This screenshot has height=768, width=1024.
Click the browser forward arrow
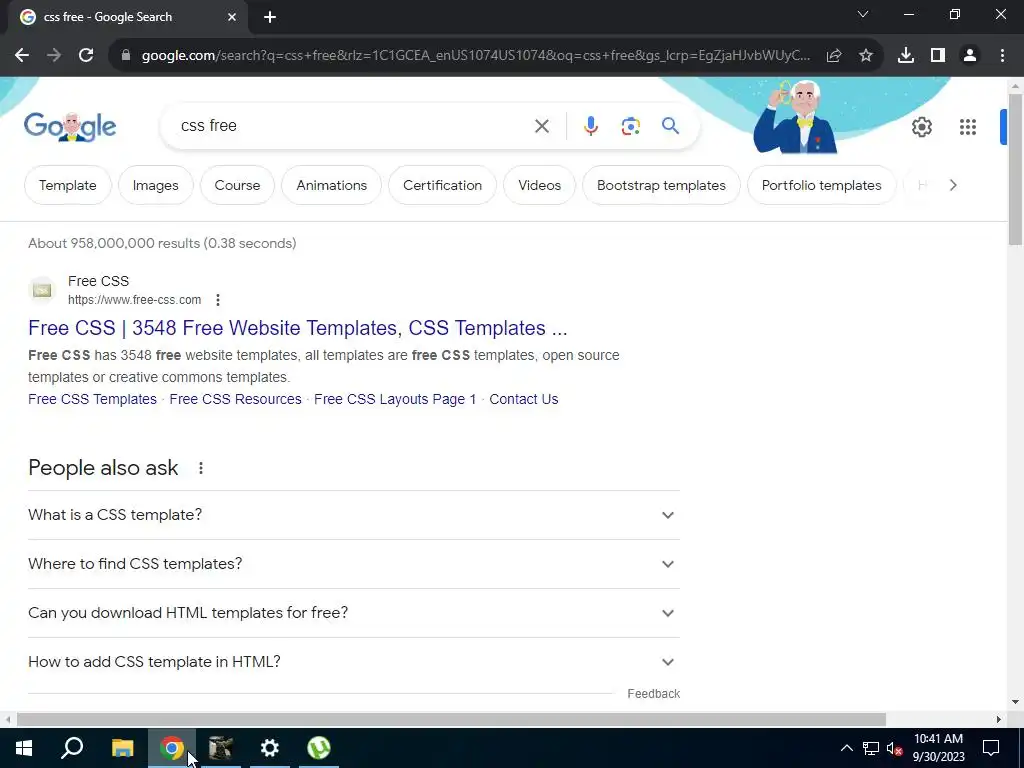tap(54, 56)
